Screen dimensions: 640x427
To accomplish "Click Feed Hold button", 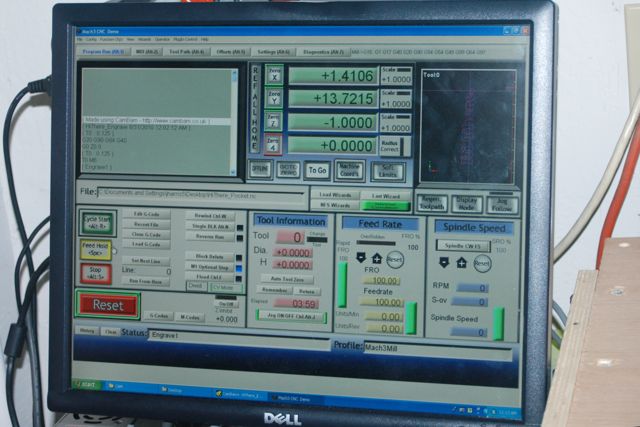I will pos(96,249).
